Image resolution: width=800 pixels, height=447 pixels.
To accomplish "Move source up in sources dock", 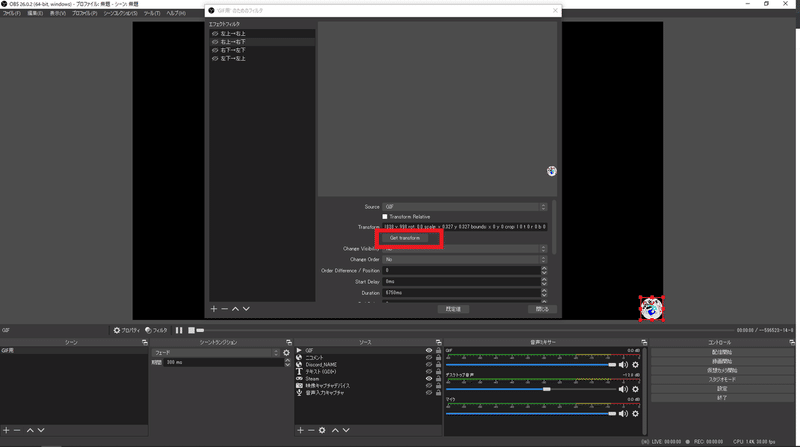I will 335,430.
